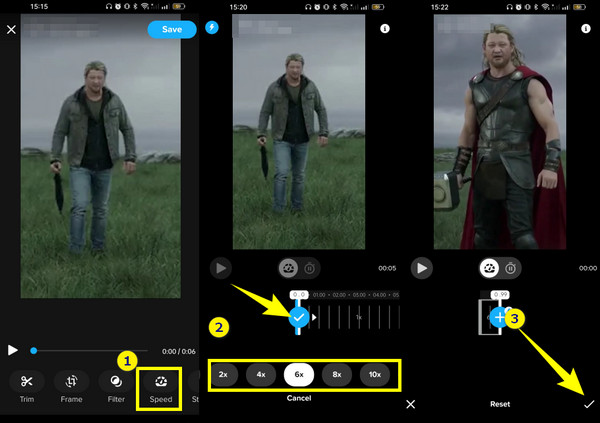Discard changes with the bottom X
The width and height of the screenshot is (600, 423).
coord(411,404)
